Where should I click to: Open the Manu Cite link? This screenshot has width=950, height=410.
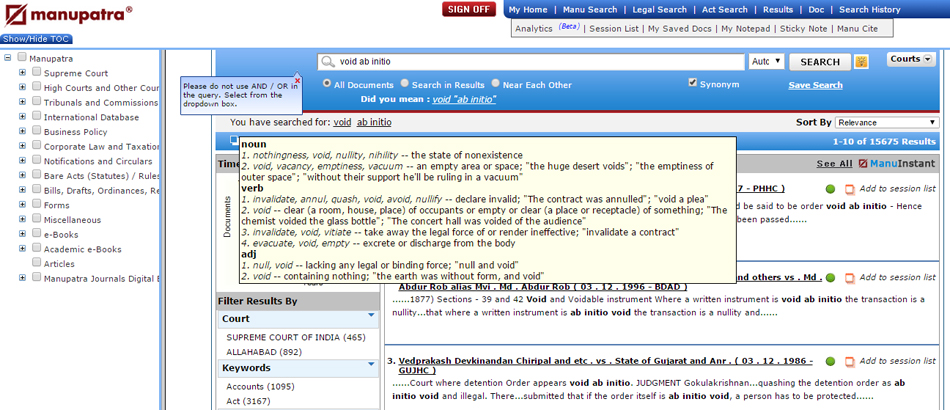[857, 28]
